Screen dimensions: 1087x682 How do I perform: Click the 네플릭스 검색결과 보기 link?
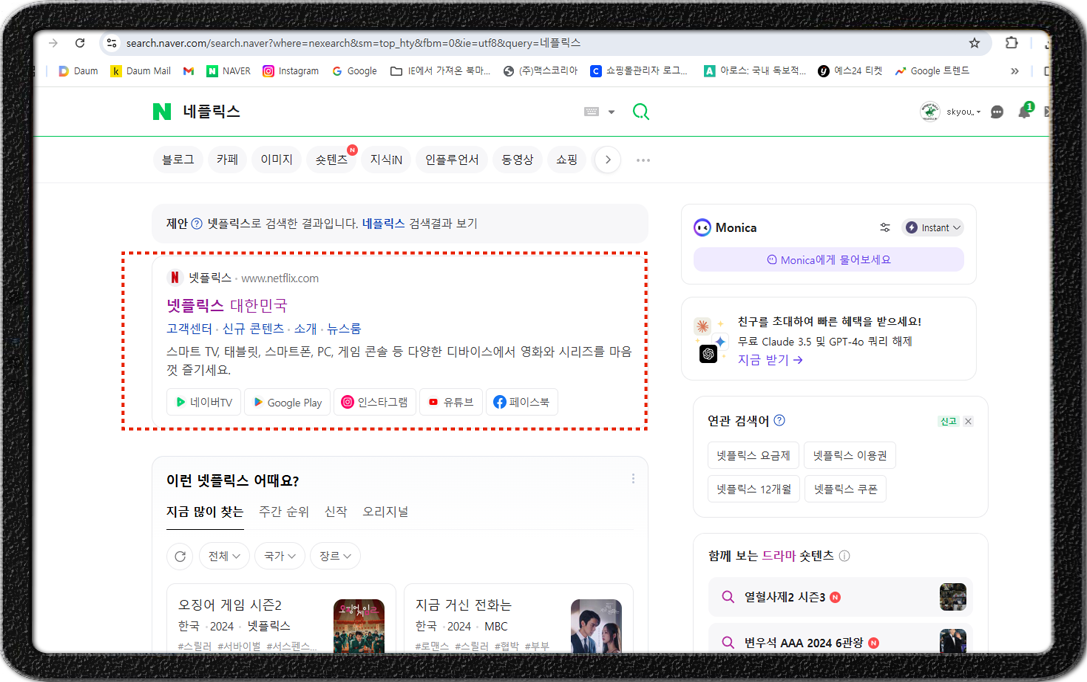(x=419, y=223)
